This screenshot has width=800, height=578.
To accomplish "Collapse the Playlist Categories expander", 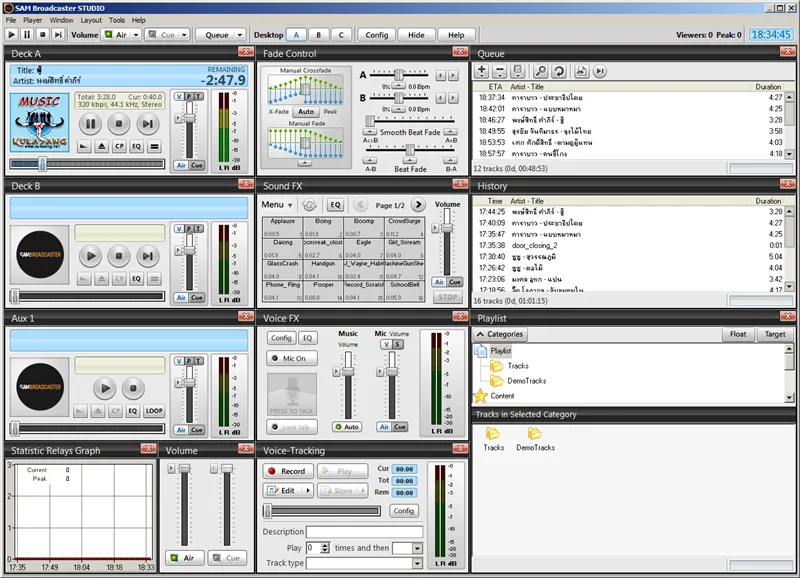I will point(500,334).
